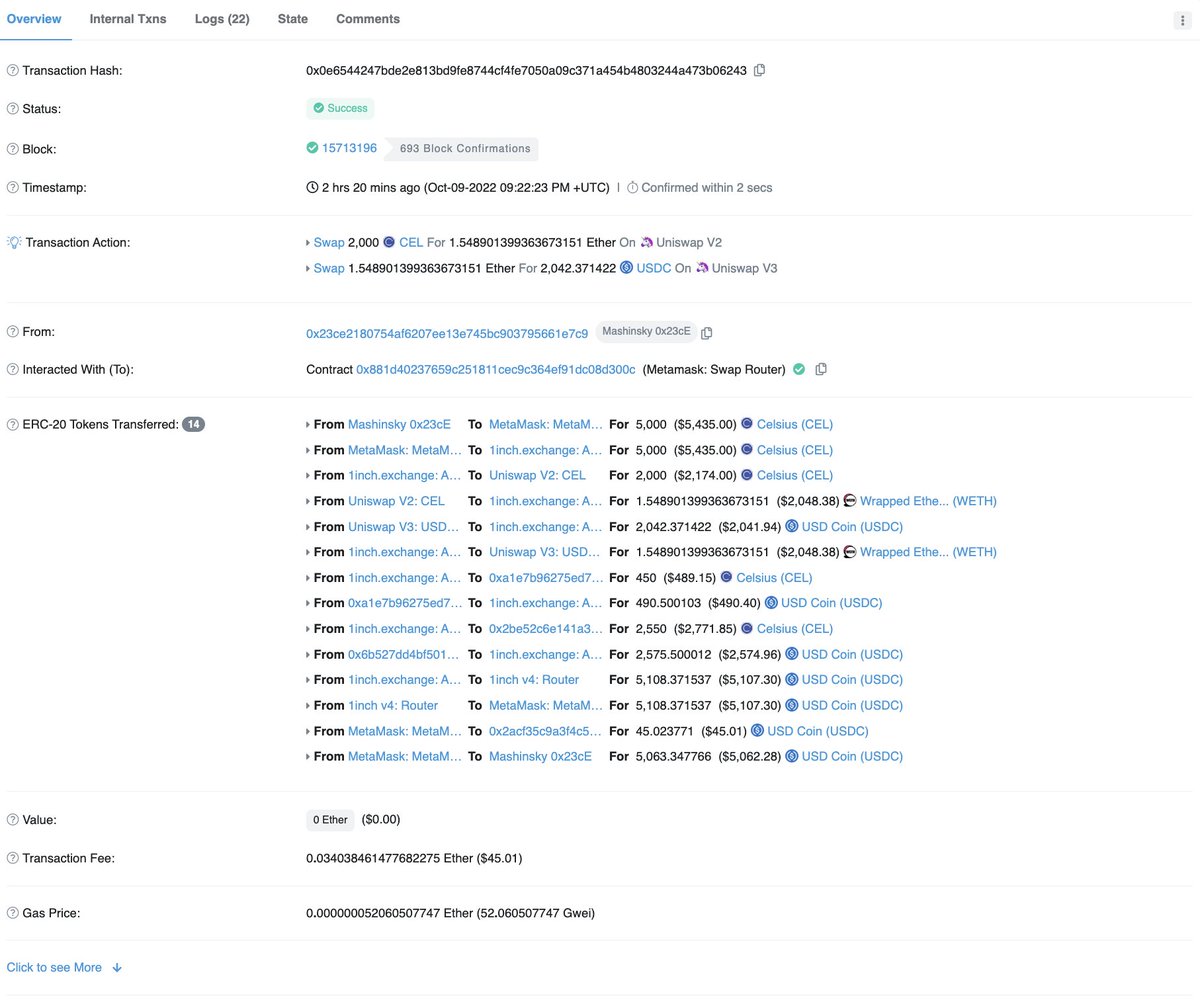Viewport: 1200px width, 1000px height.
Task: Click the help icon beside Transaction Hash
Action: [x=13, y=70]
